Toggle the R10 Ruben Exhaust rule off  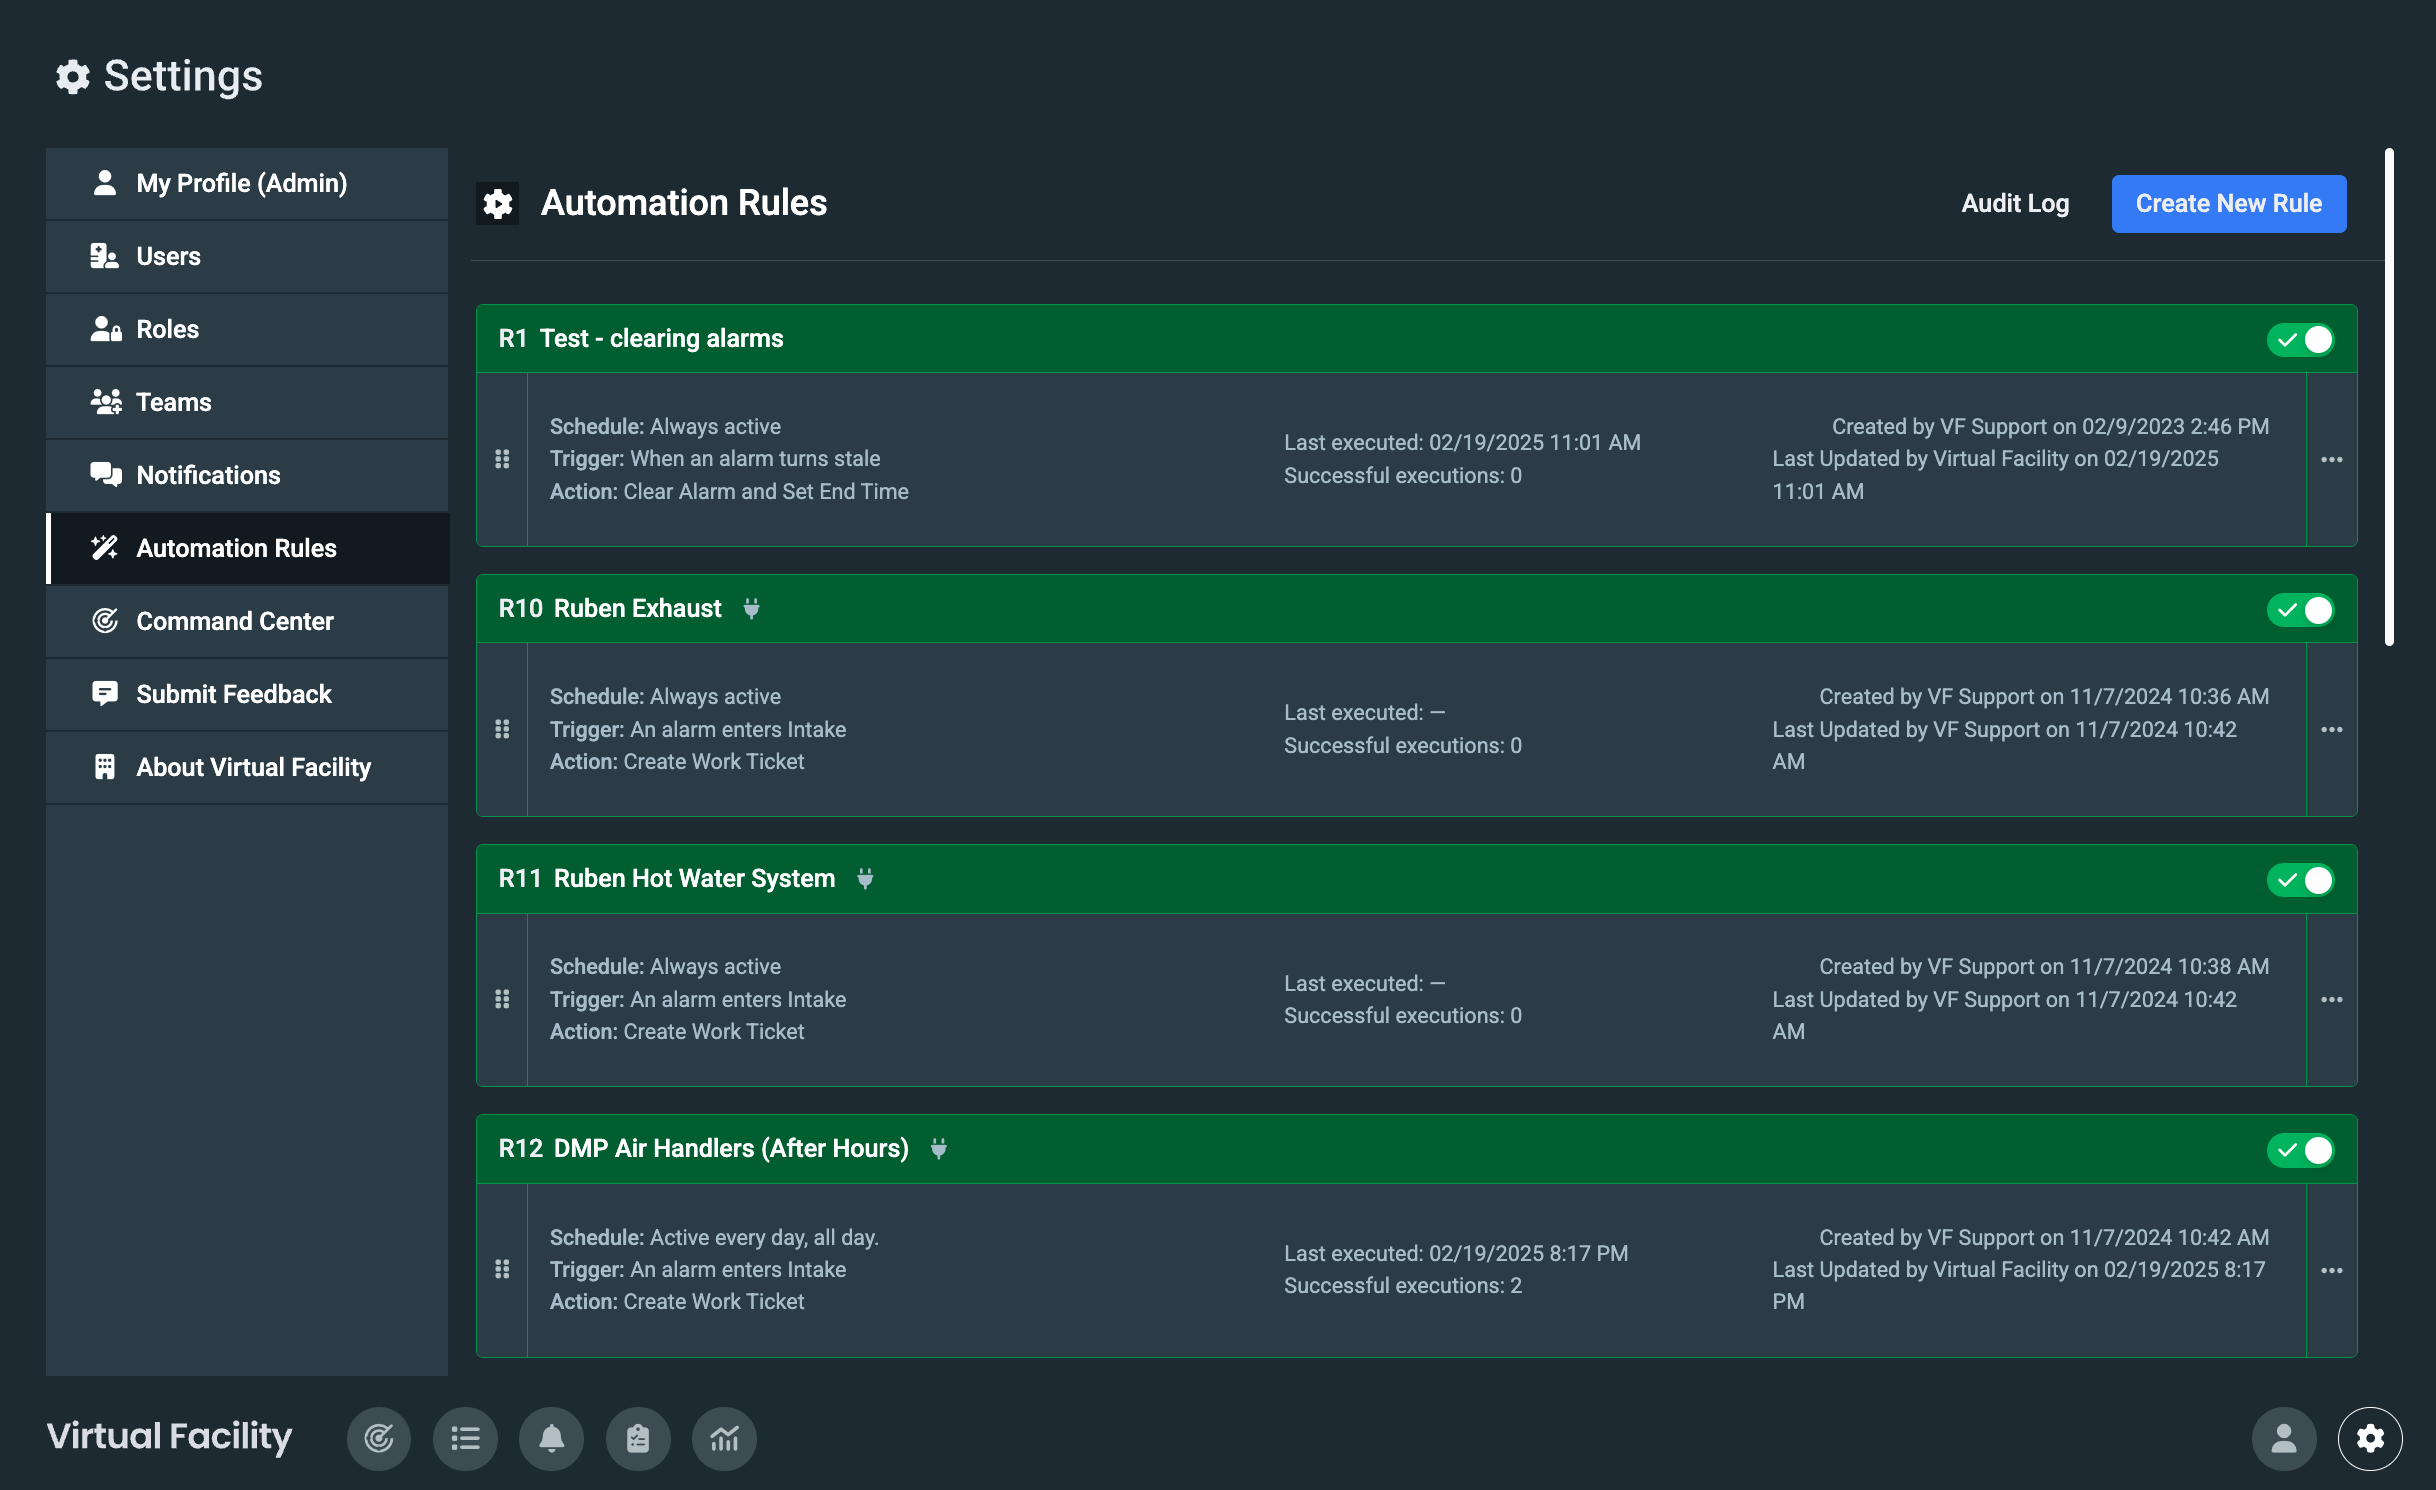pos(2301,610)
